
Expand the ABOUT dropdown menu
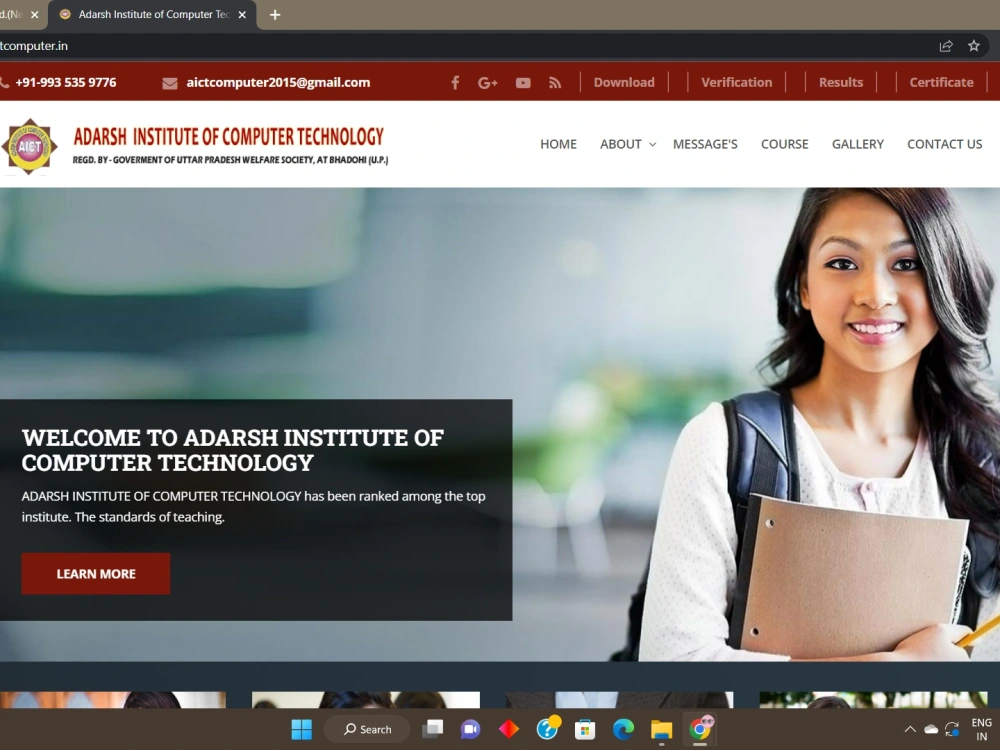[x=628, y=144]
